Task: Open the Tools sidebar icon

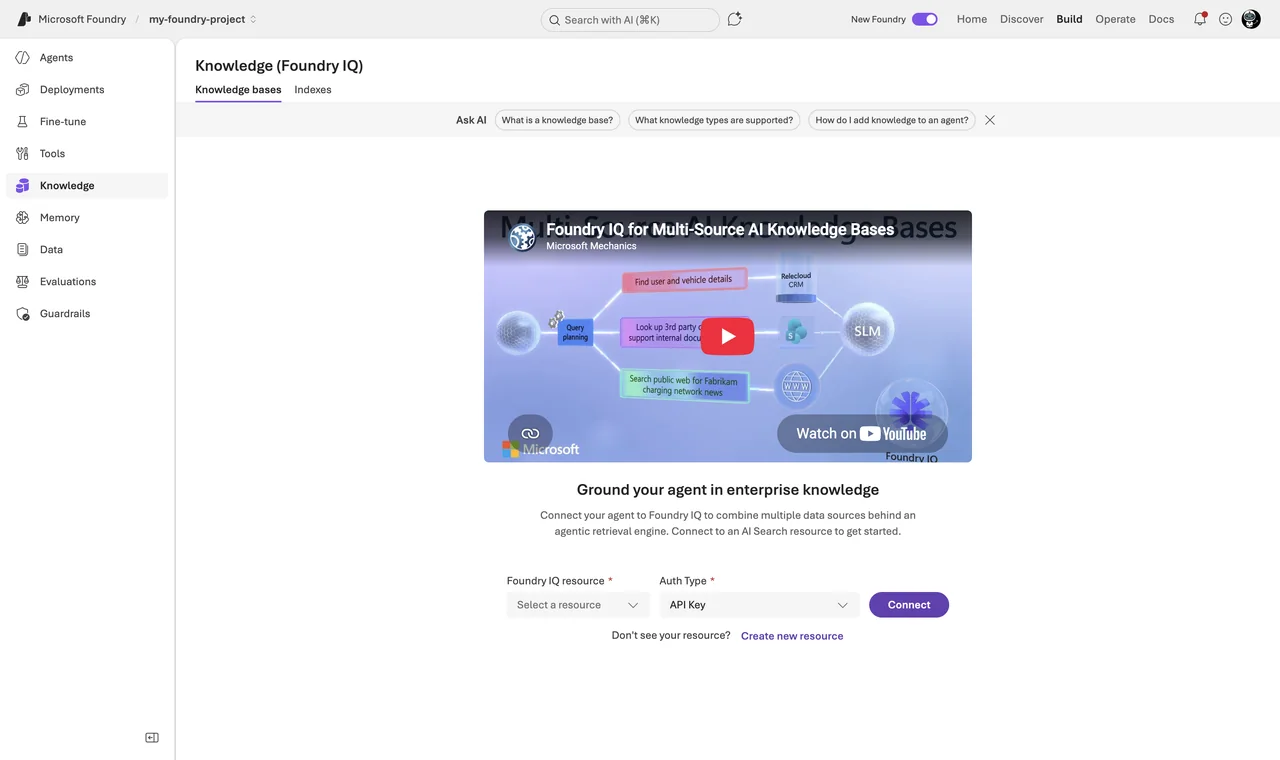Action: [x=23, y=154]
